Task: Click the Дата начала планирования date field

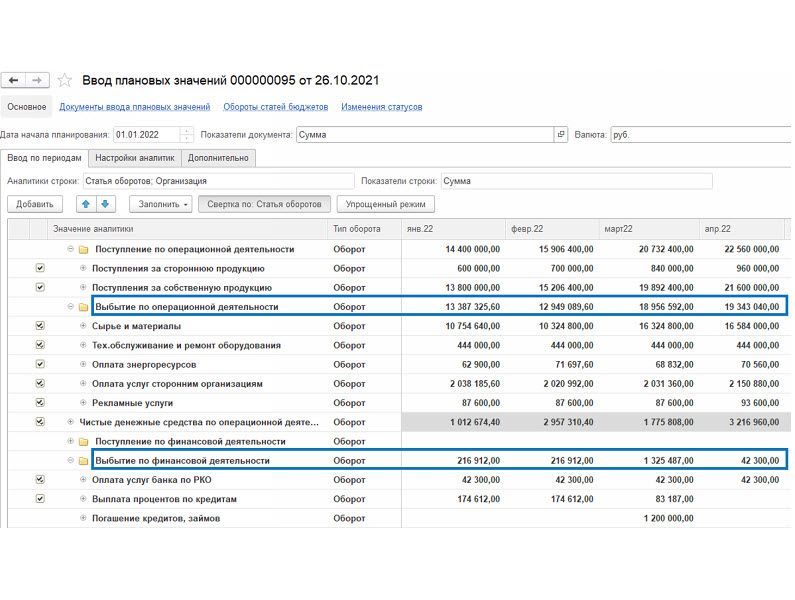Action: click(147, 135)
